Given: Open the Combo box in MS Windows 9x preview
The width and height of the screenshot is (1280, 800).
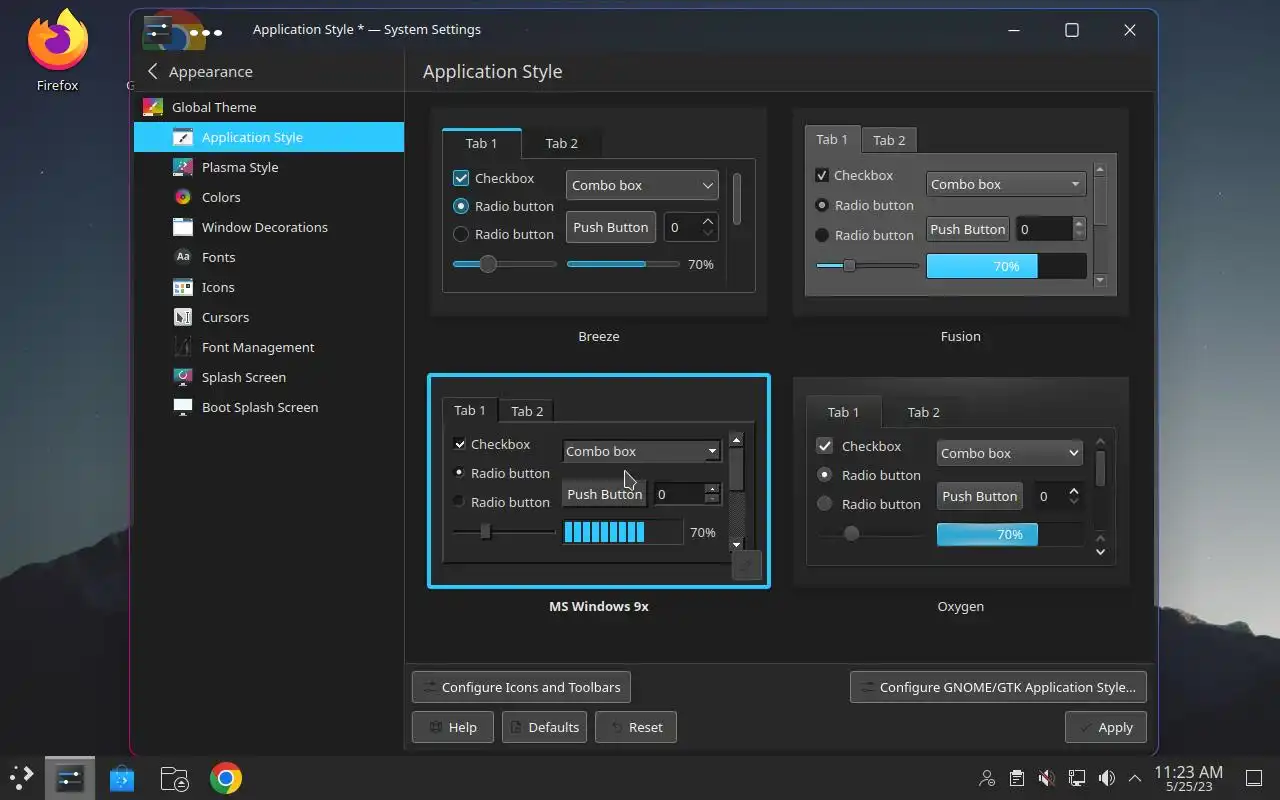Looking at the screenshot, I should tap(642, 451).
